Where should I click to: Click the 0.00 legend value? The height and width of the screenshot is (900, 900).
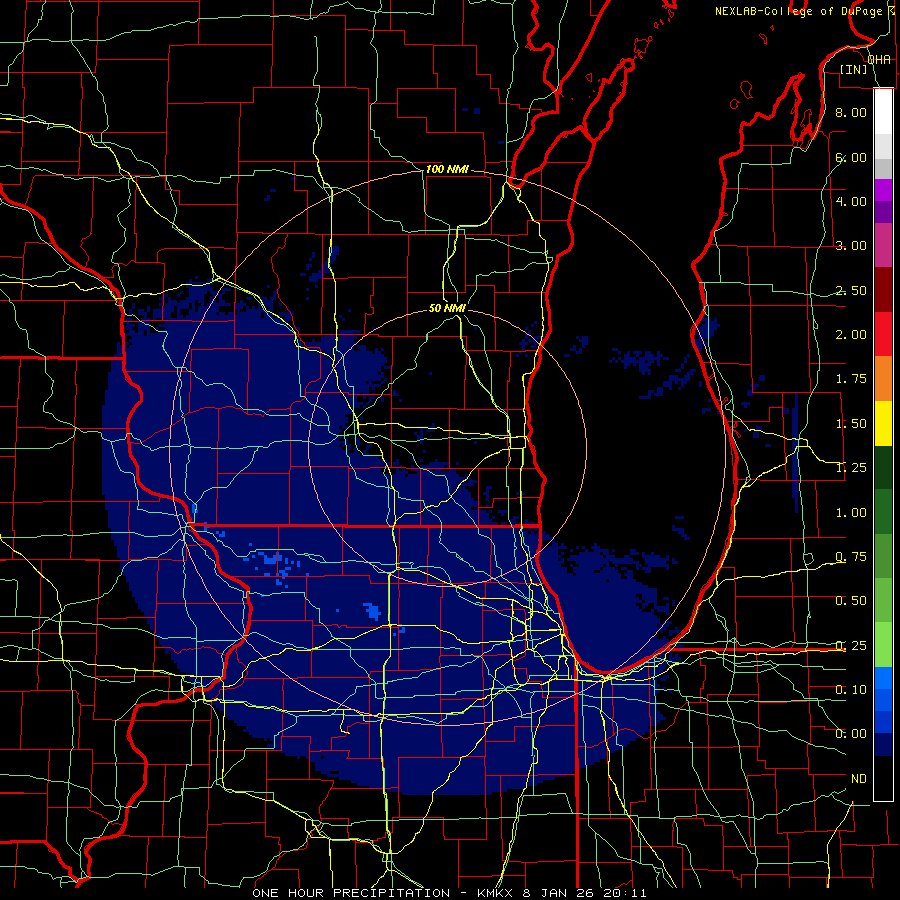point(851,734)
